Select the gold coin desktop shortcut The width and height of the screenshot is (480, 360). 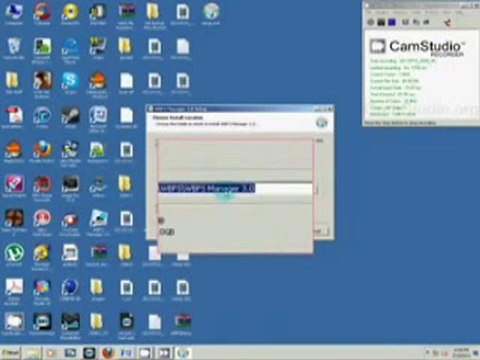[42, 257]
